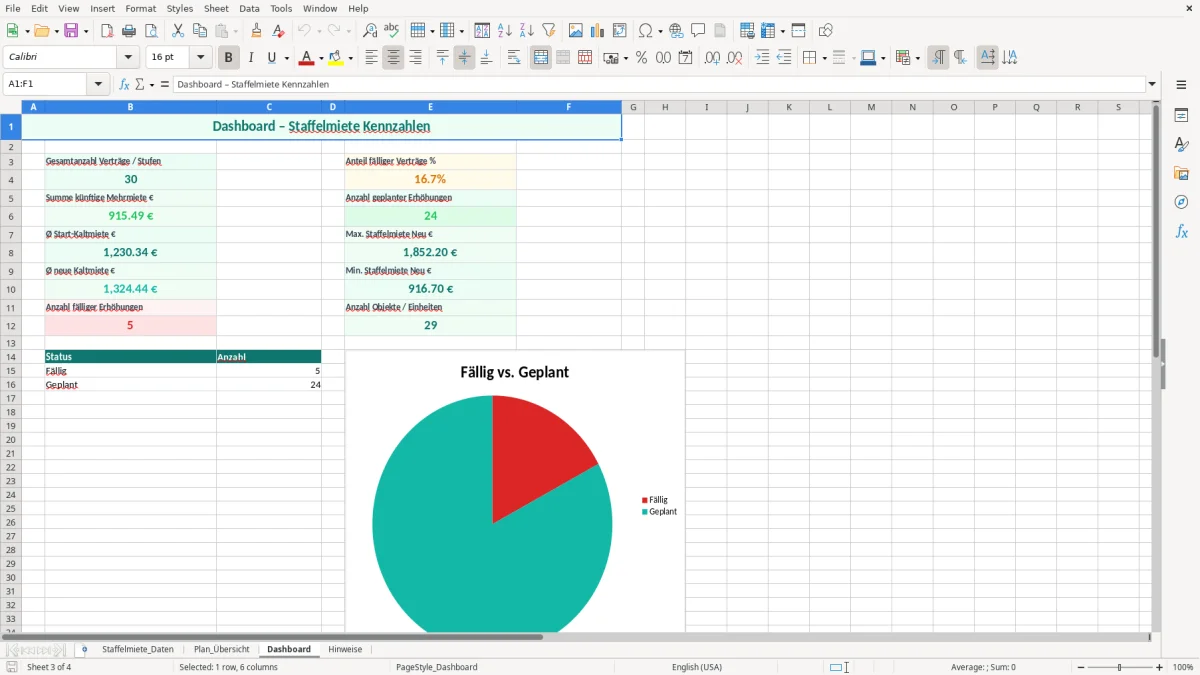Toggle Wrap Text

[514, 58]
